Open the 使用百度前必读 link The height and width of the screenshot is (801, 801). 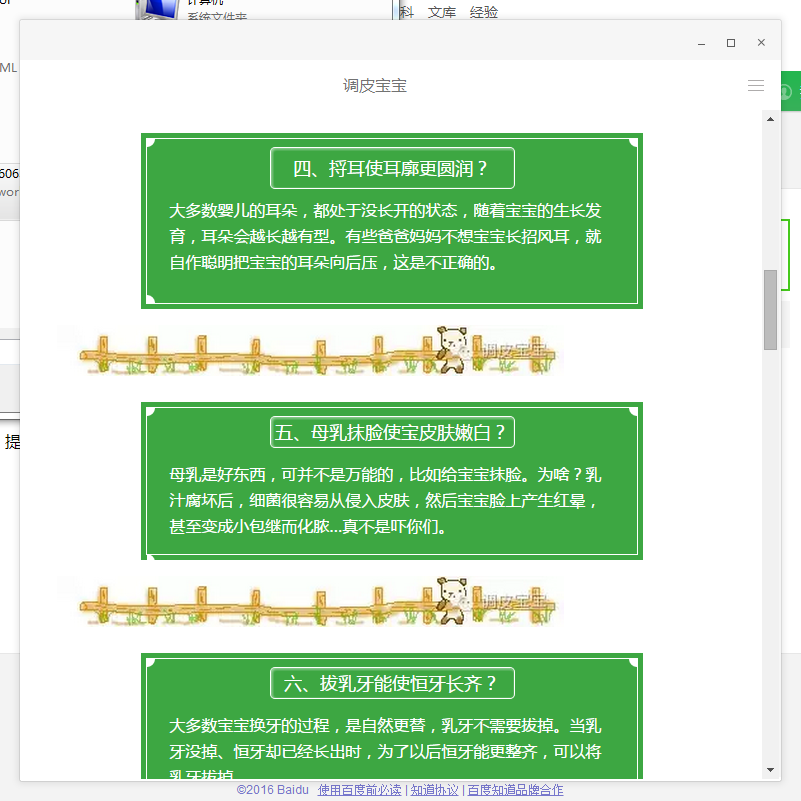(x=359, y=790)
